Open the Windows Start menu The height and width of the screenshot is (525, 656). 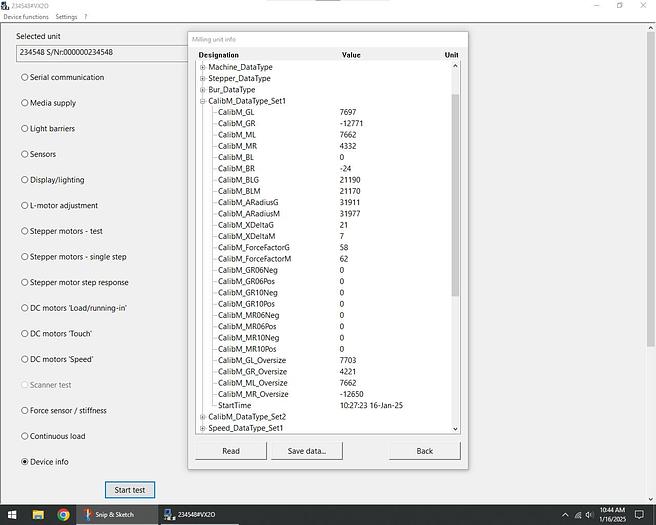coord(10,515)
